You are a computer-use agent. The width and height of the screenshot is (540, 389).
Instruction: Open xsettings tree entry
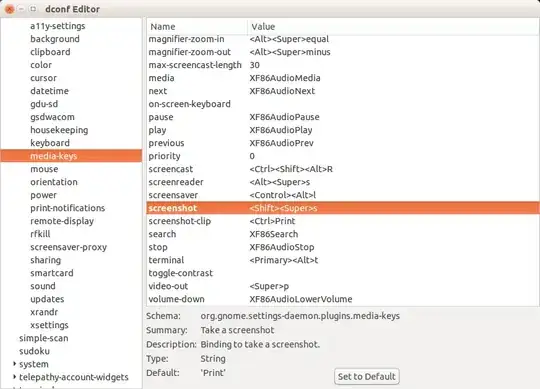coord(49,325)
